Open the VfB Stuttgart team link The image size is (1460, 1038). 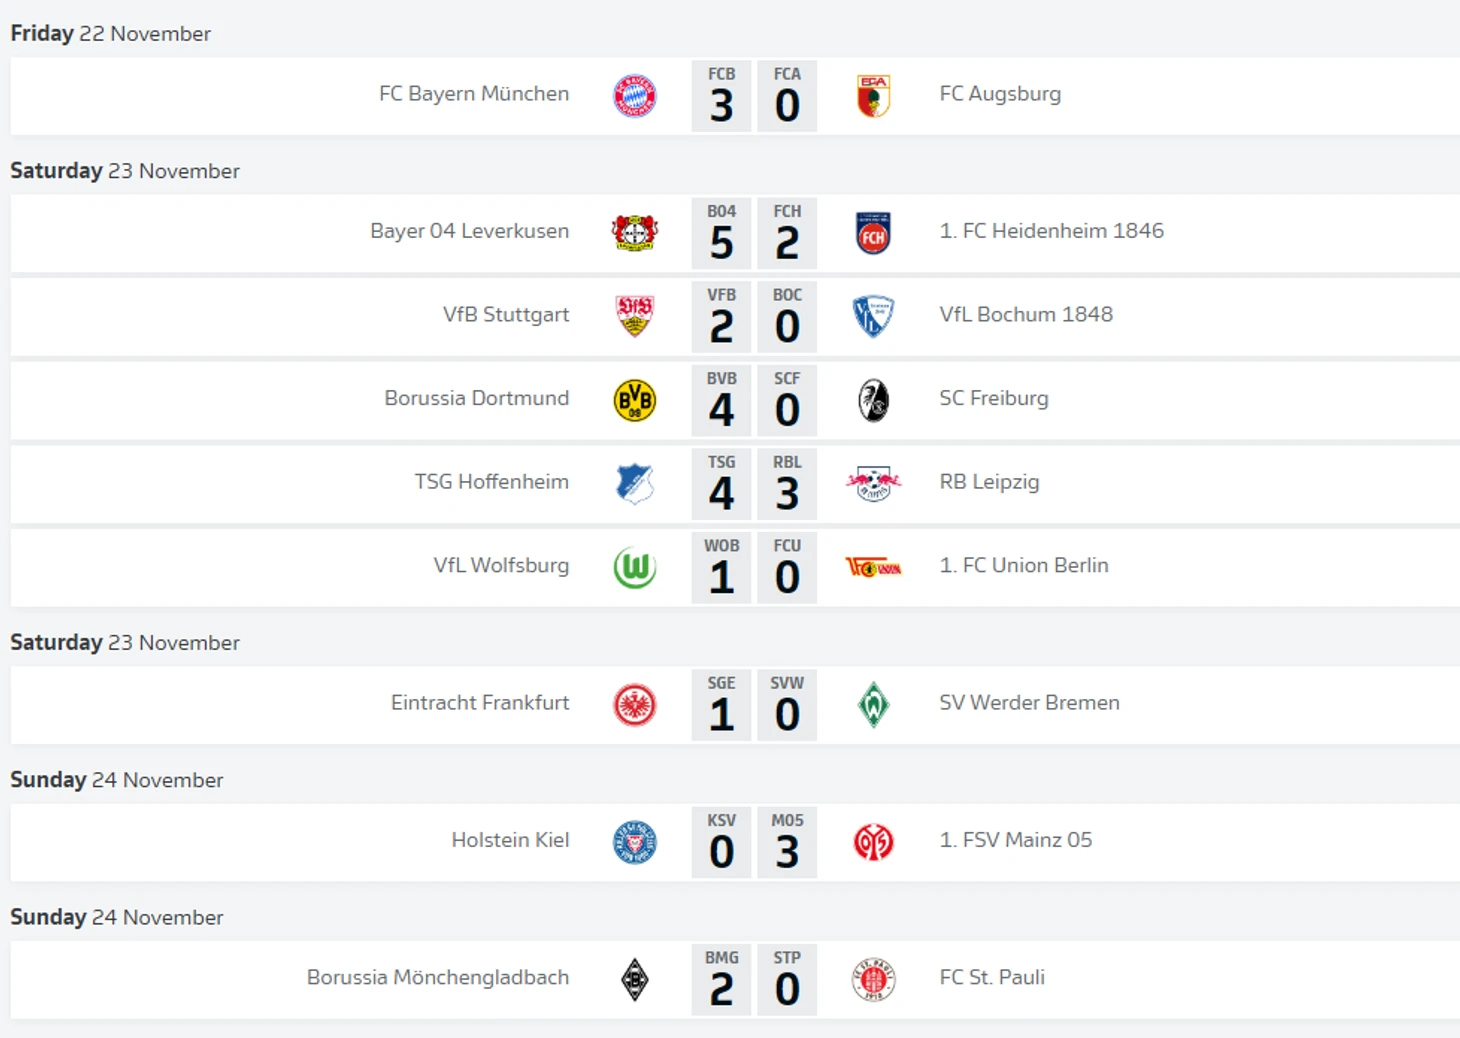click(x=506, y=314)
